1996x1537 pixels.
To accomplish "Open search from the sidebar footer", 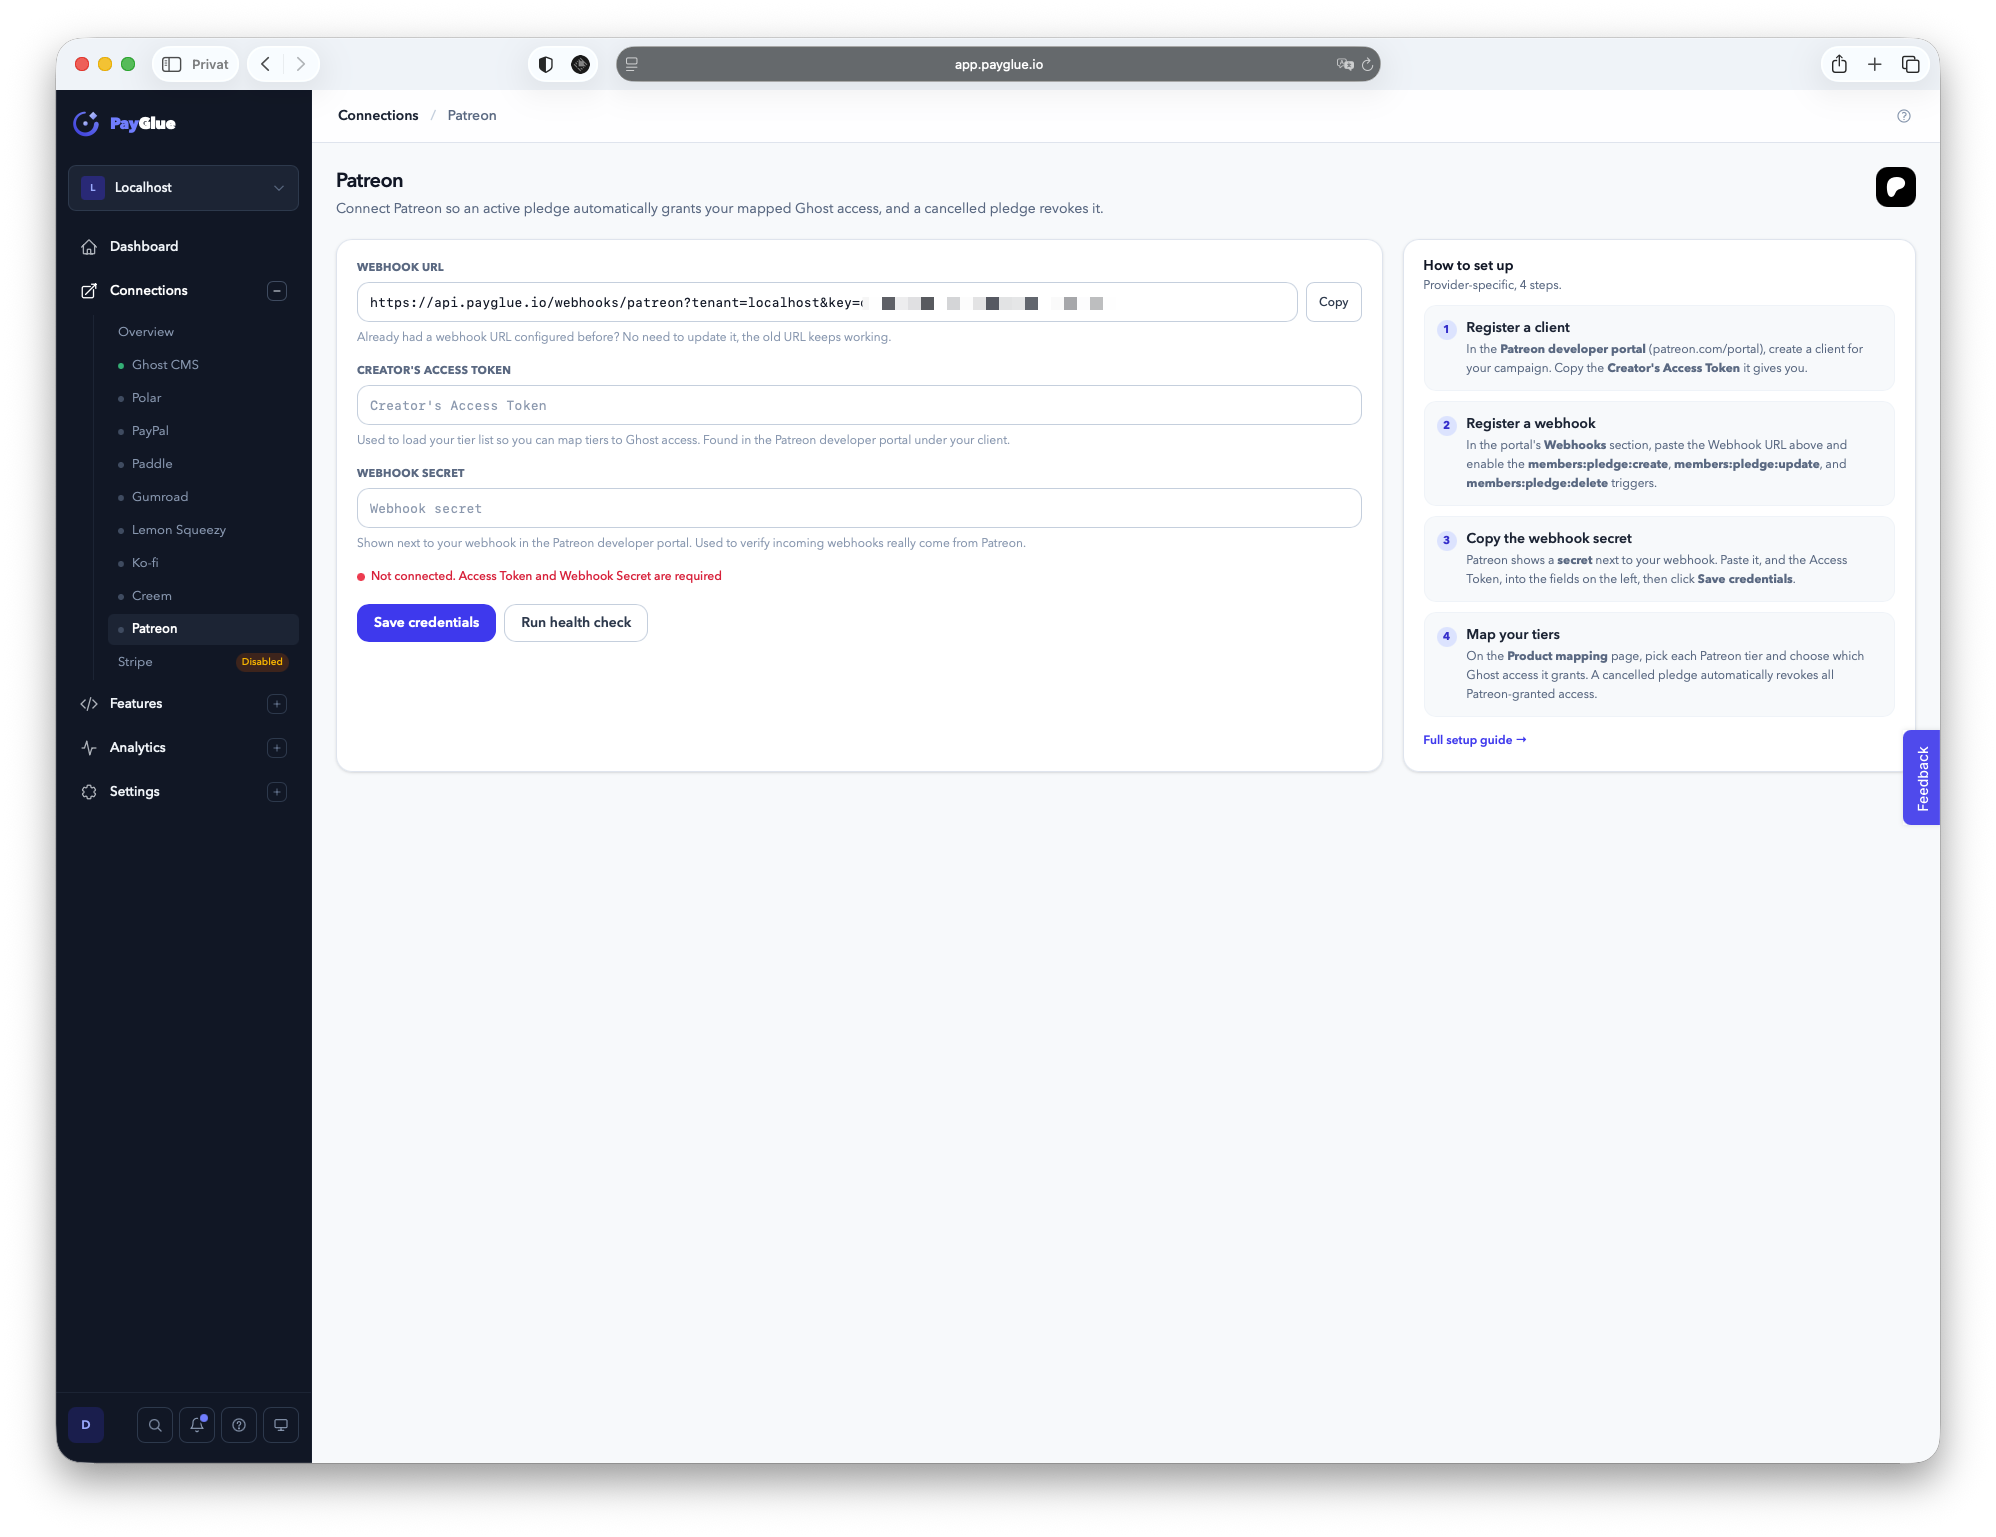I will (155, 1425).
